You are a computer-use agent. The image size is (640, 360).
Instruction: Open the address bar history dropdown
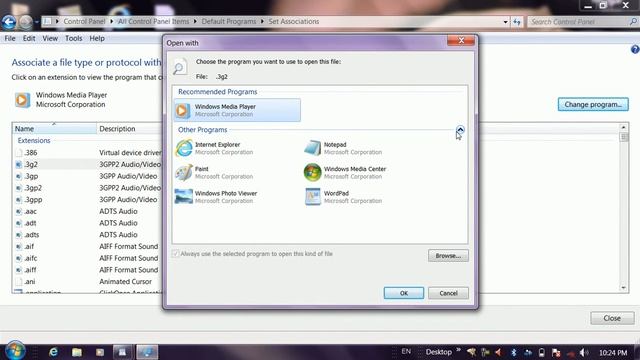(505, 22)
